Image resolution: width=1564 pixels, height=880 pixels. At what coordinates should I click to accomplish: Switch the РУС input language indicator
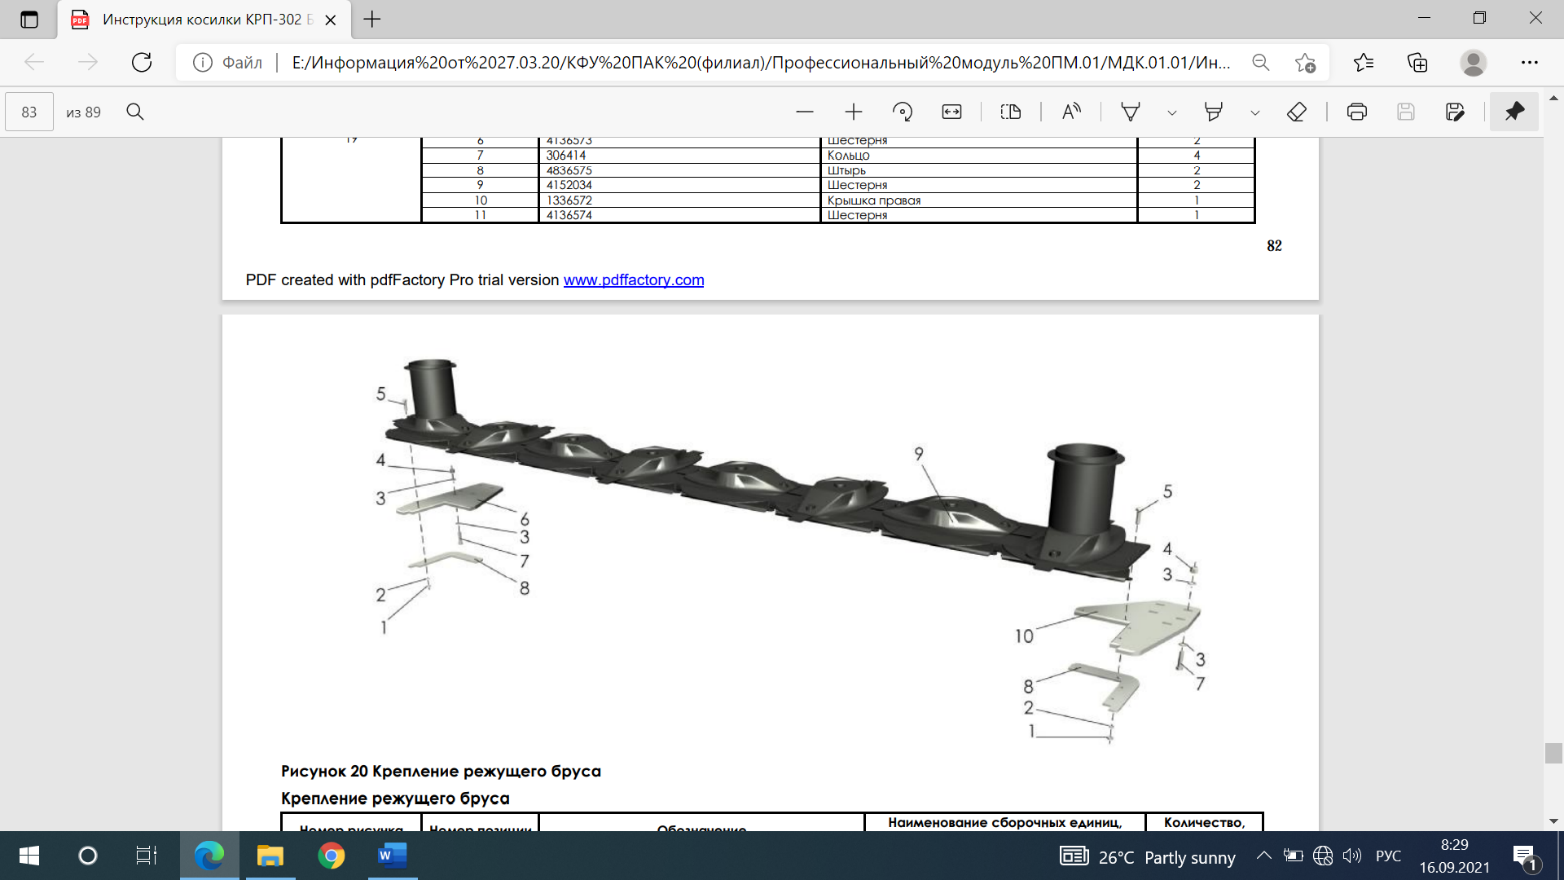(x=1388, y=857)
